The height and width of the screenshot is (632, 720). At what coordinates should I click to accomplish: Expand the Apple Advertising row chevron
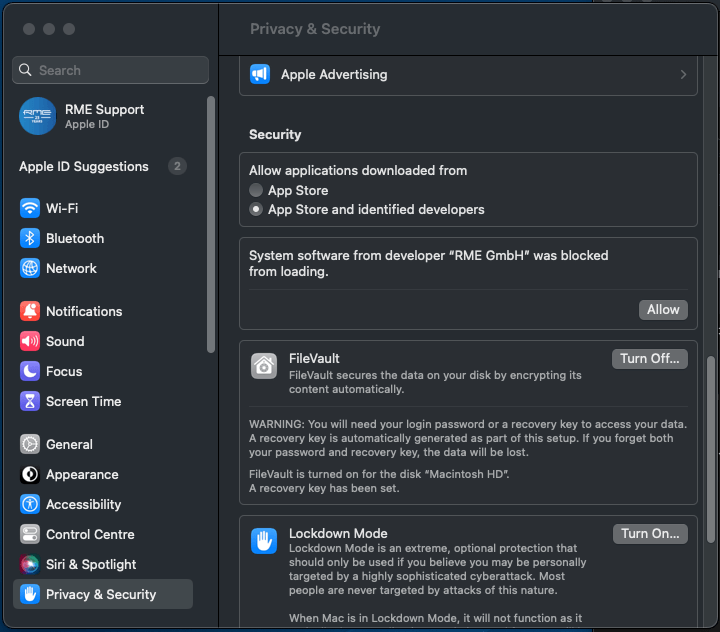click(x=683, y=74)
